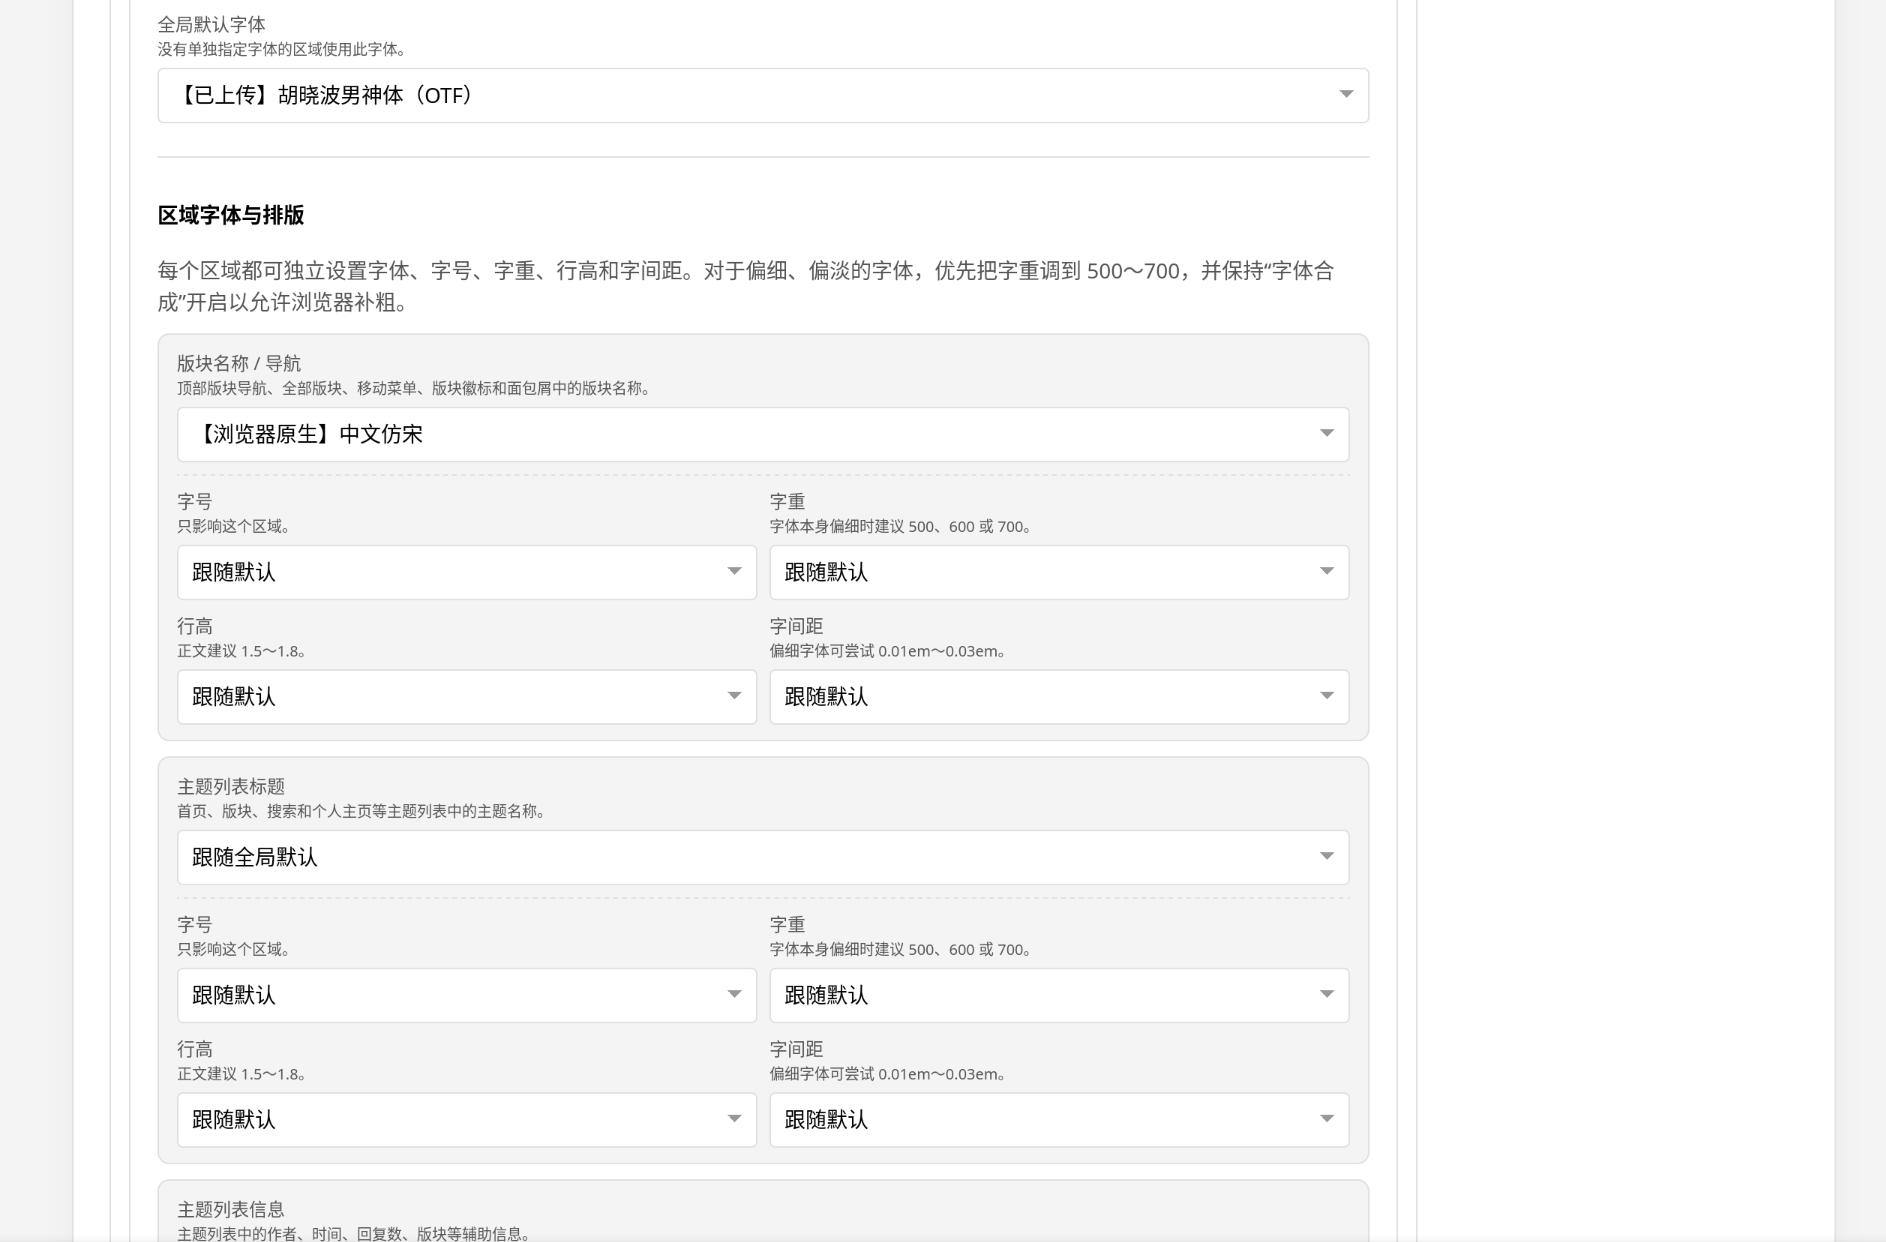Click 偏细字体可尝试 hint in 版块名称 / 导航 section
This screenshot has width=1886, height=1242.
coord(888,651)
